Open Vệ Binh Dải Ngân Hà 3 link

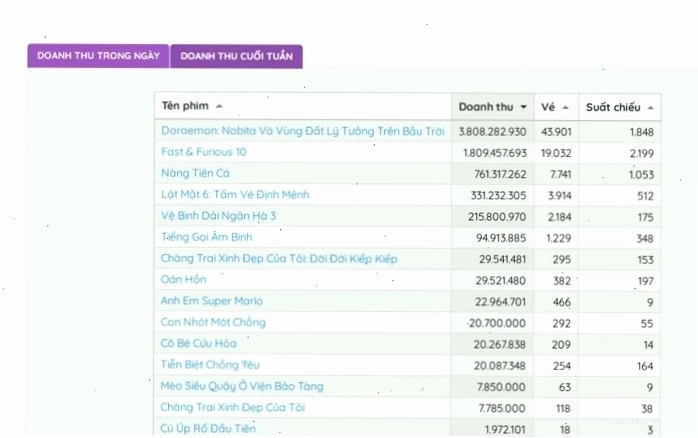click(x=219, y=216)
